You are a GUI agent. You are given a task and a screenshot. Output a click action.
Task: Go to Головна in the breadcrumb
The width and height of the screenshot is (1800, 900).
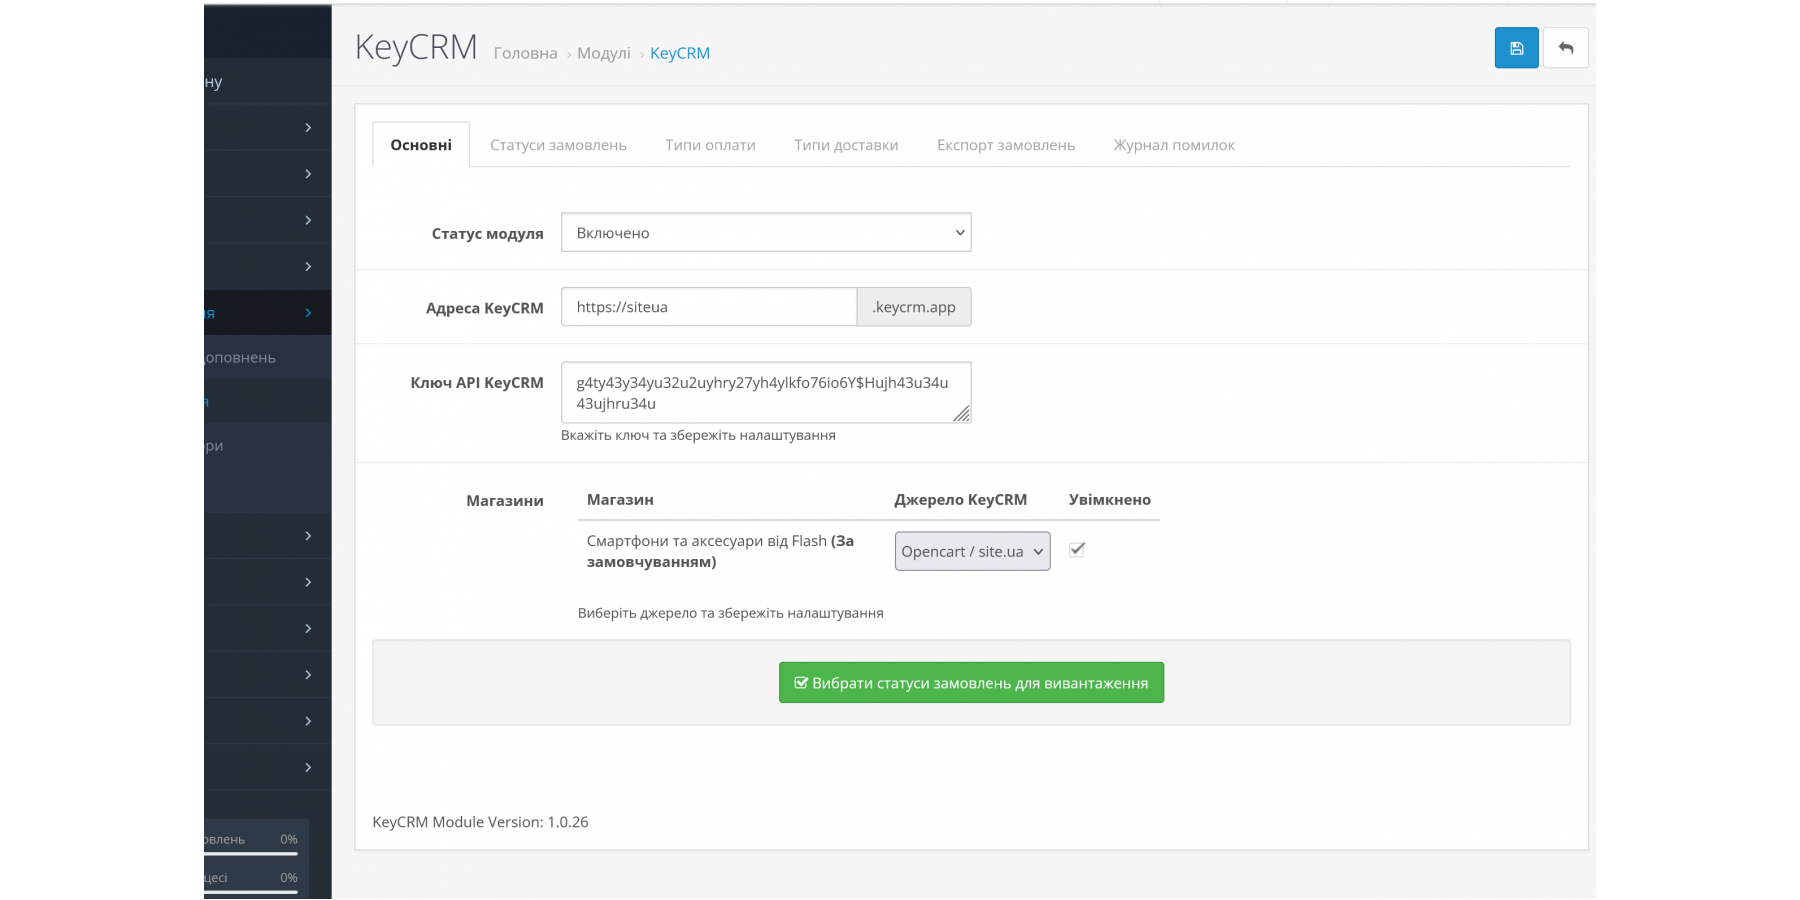pyautogui.click(x=525, y=53)
